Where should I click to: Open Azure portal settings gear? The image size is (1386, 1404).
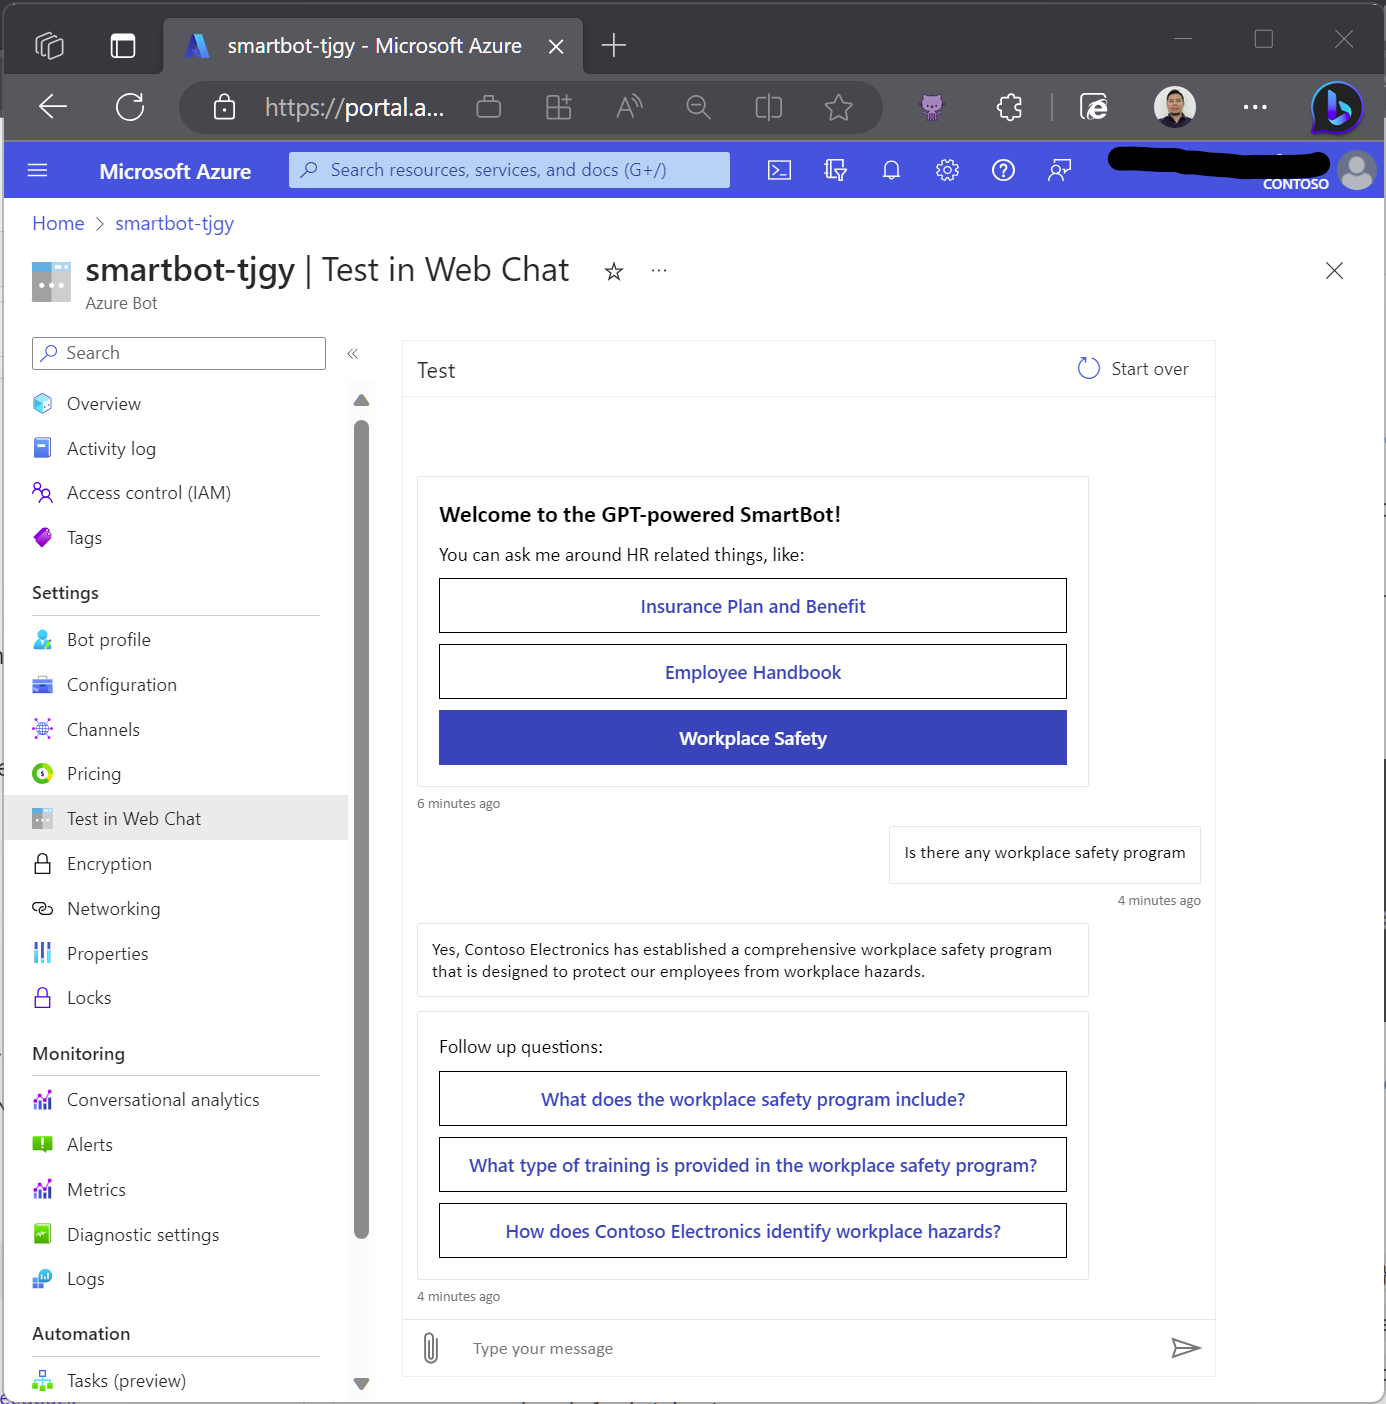tap(947, 170)
